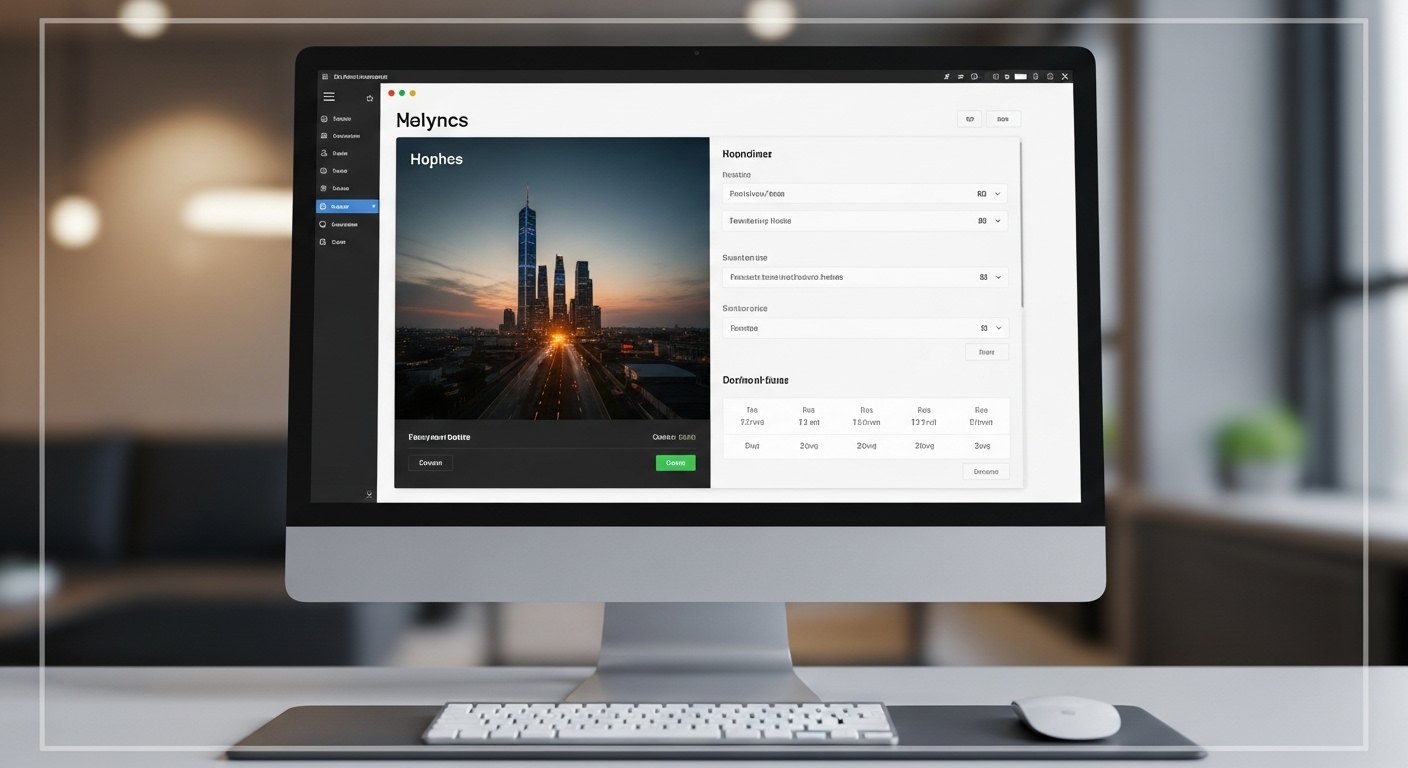Expand the arrow on the blue highlighted sidebar item
The width and height of the screenshot is (1408, 768).
click(x=373, y=207)
